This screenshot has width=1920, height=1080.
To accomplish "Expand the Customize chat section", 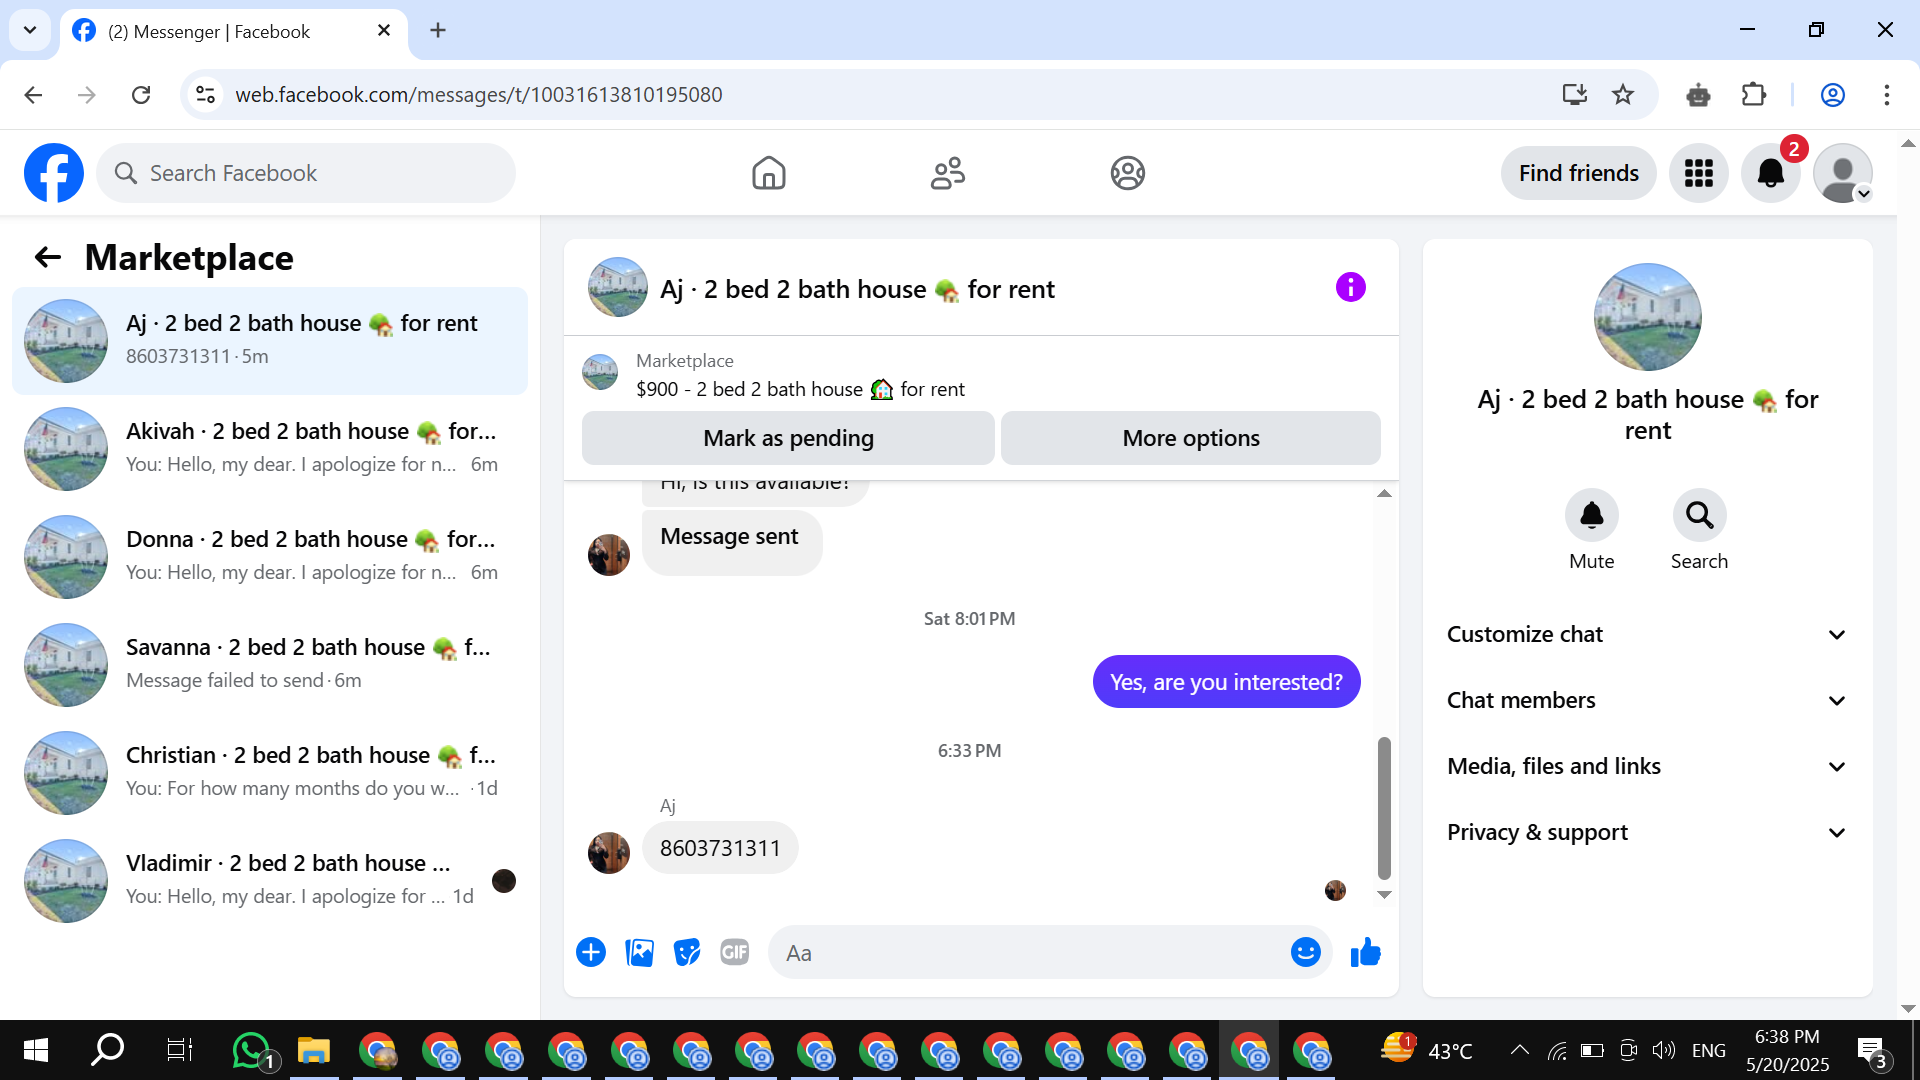I will tap(1647, 635).
